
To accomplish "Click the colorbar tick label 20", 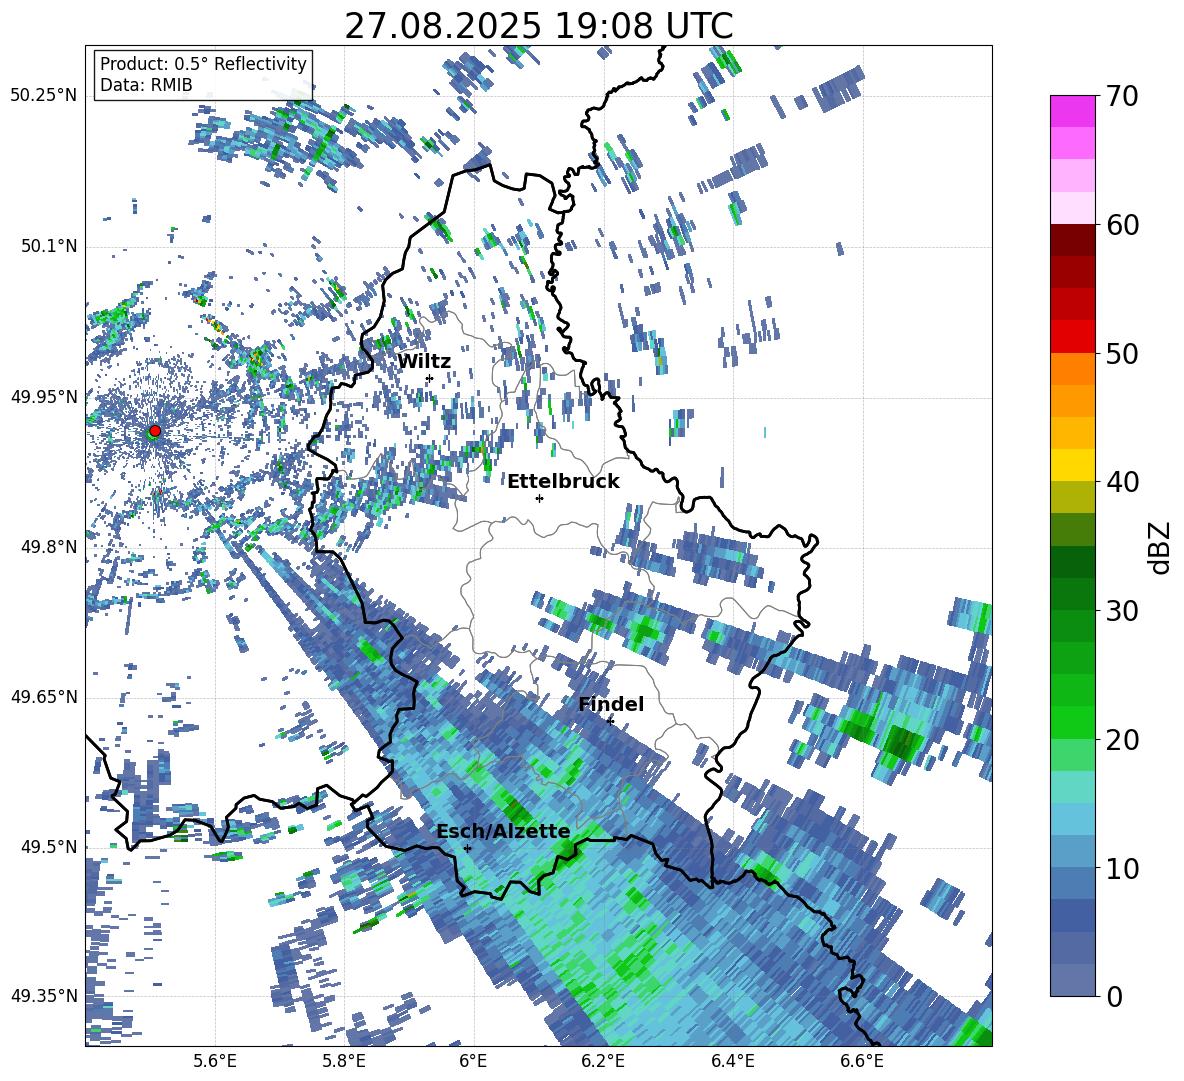I will point(1123,740).
